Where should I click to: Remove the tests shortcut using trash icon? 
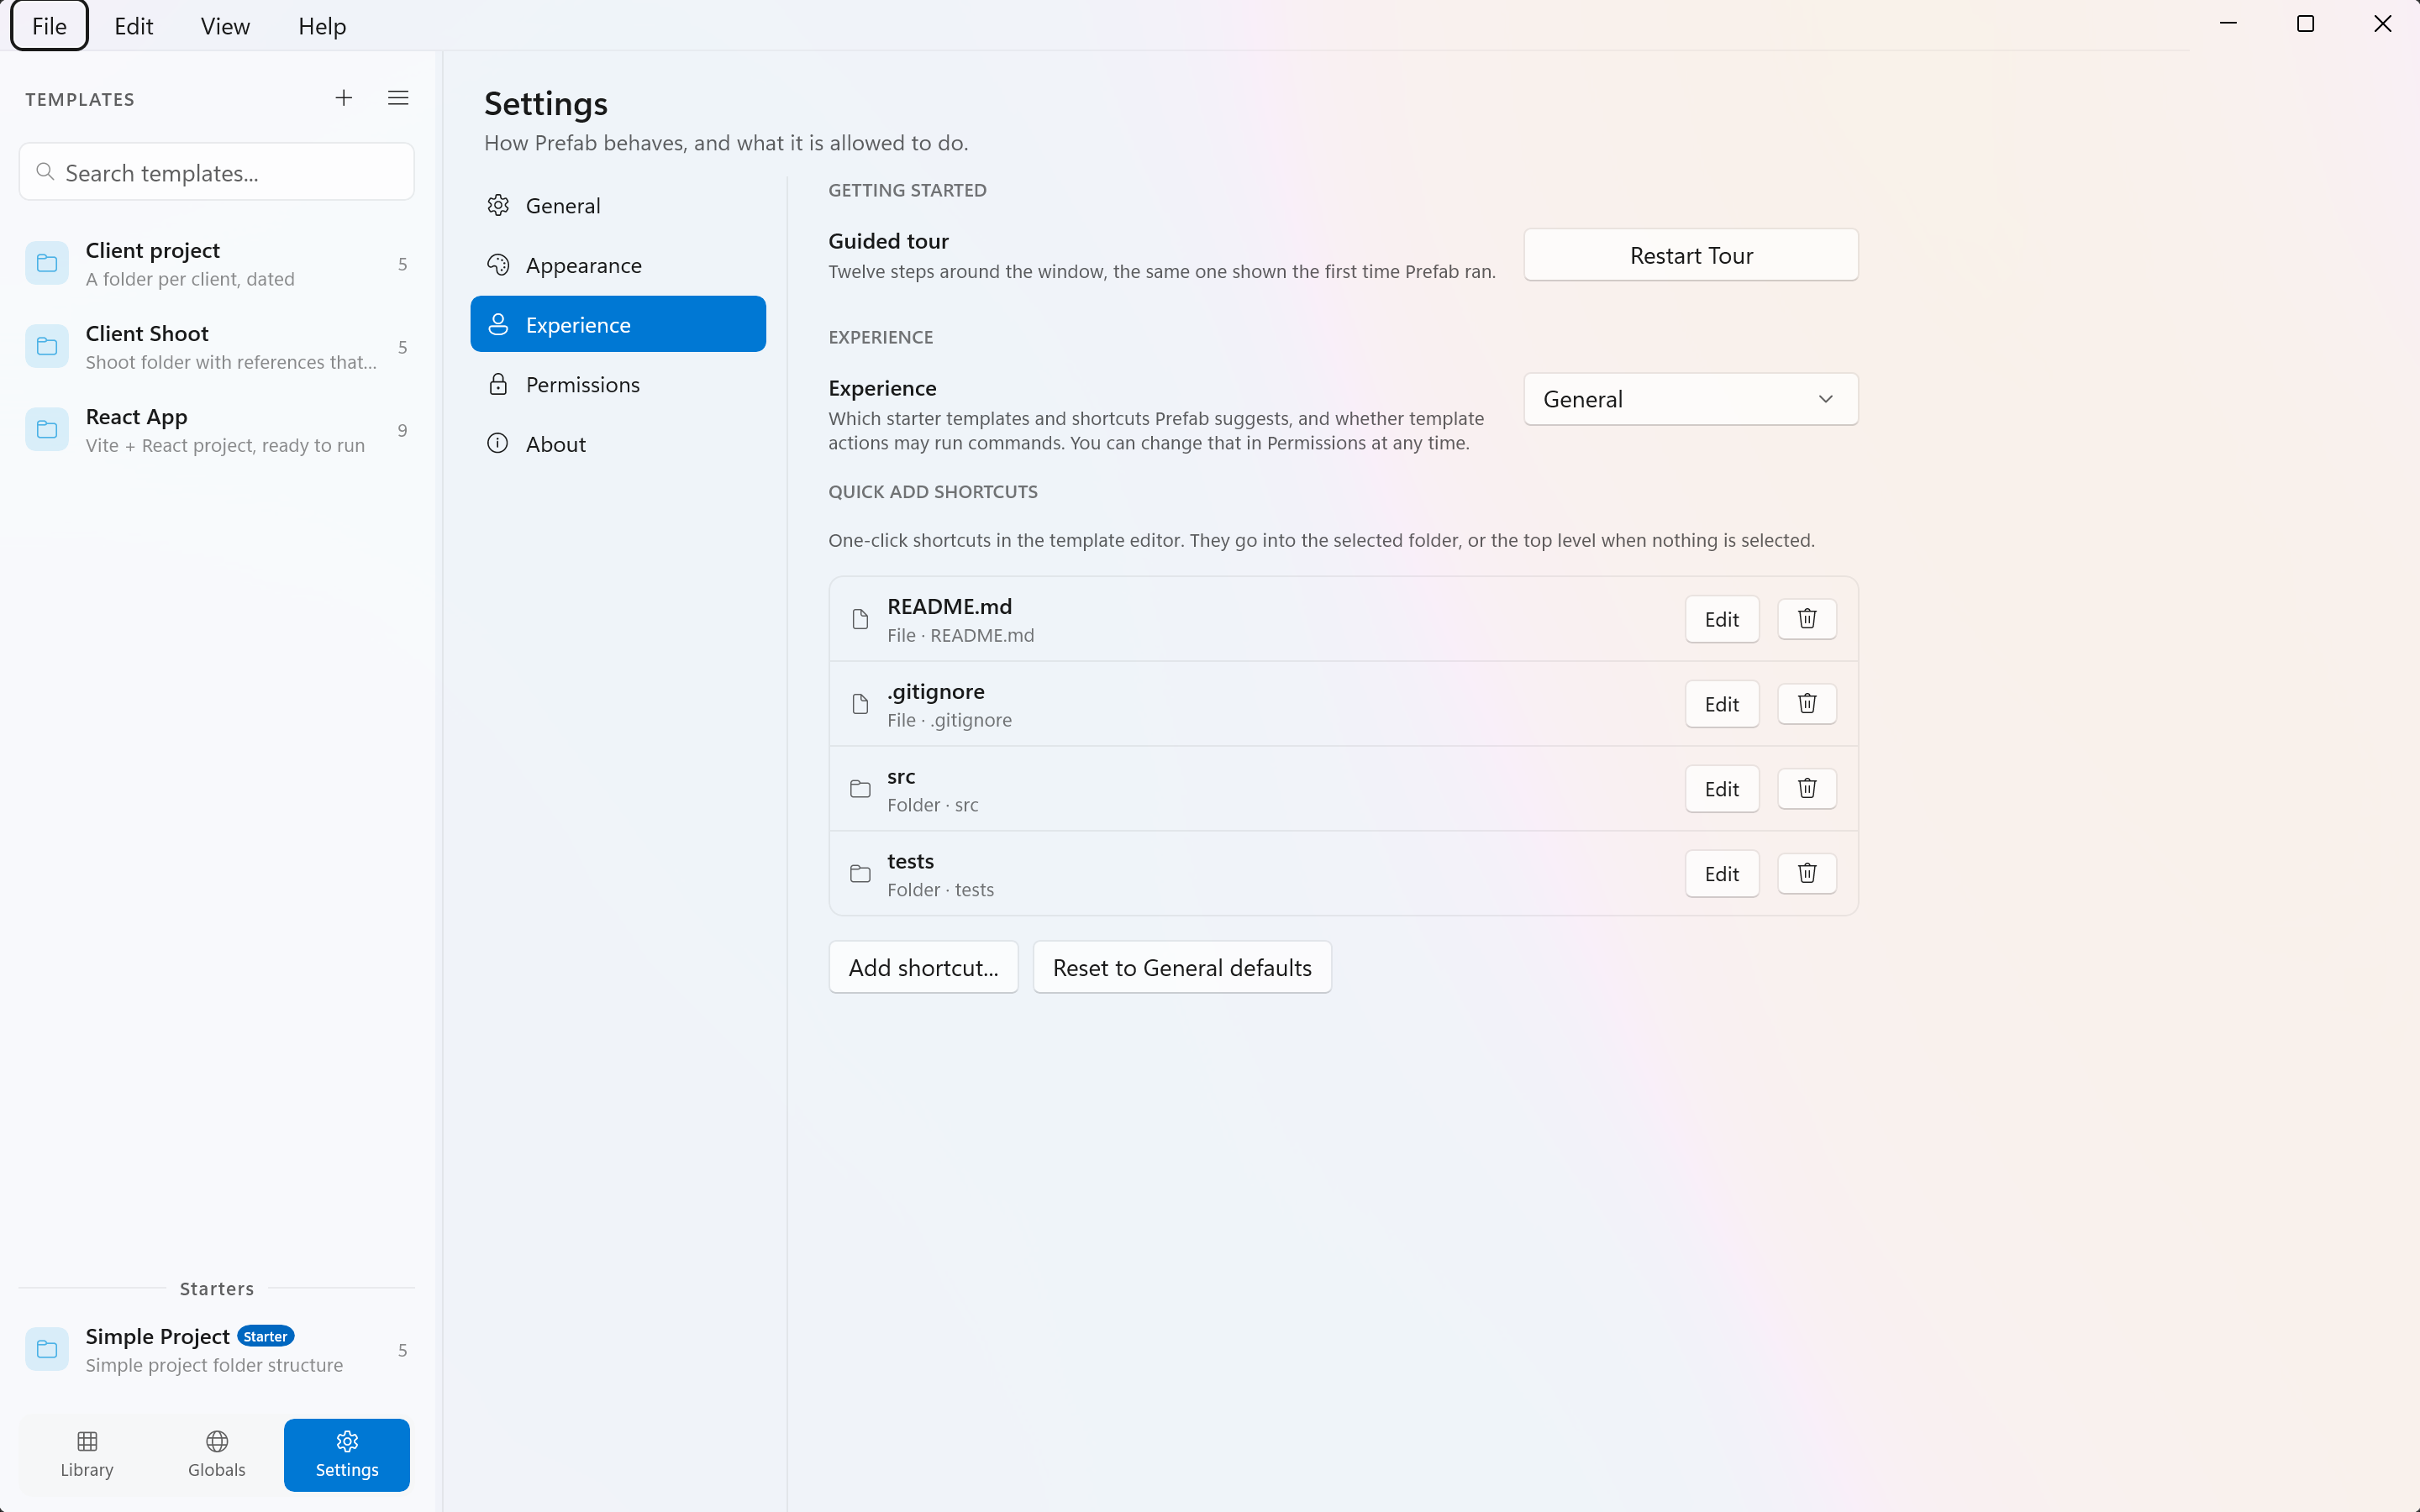(x=1806, y=874)
